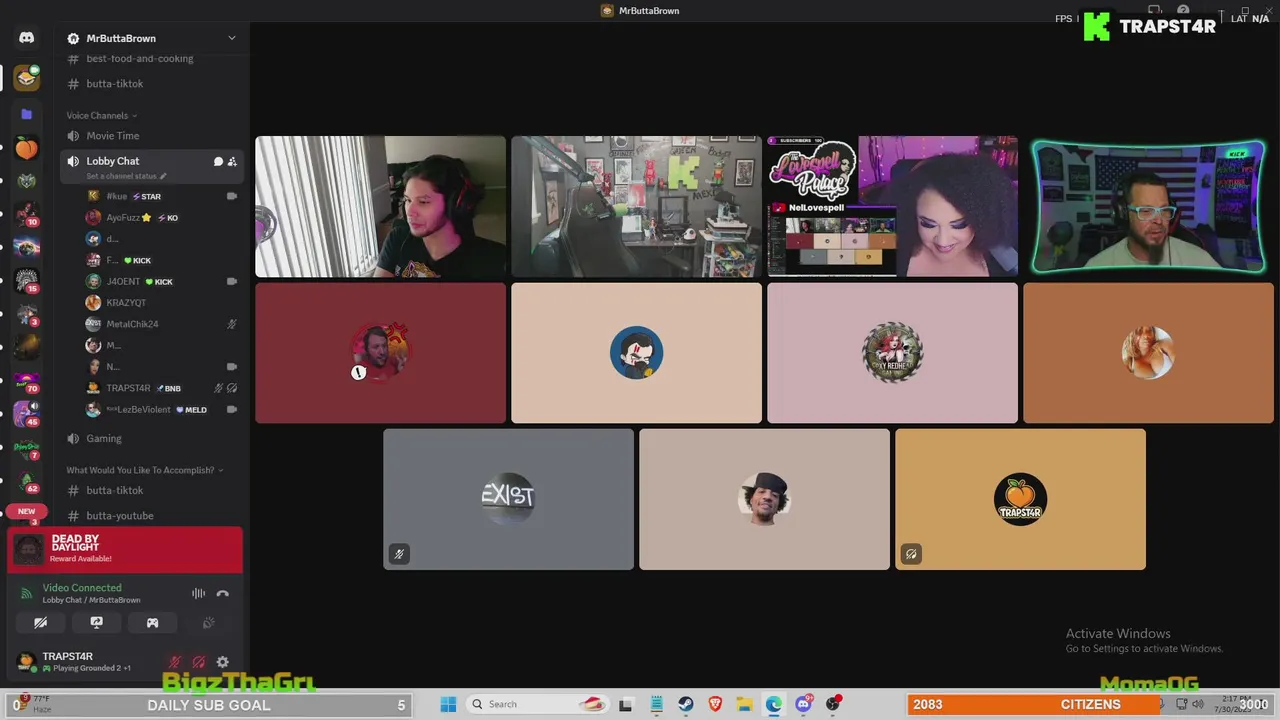Focus red-haired avatar participant tile
Screen dimensions: 1280x720
coord(892,353)
